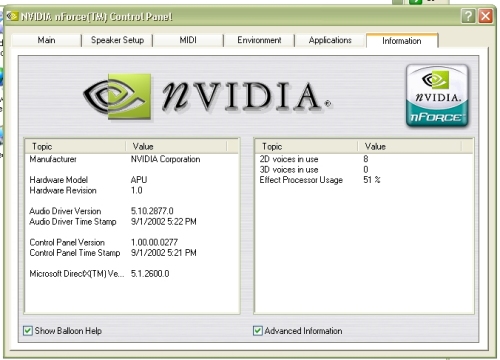Click the nForce badge logo
The height and width of the screenshot is (360, 500).
click(x=437, y=96)
